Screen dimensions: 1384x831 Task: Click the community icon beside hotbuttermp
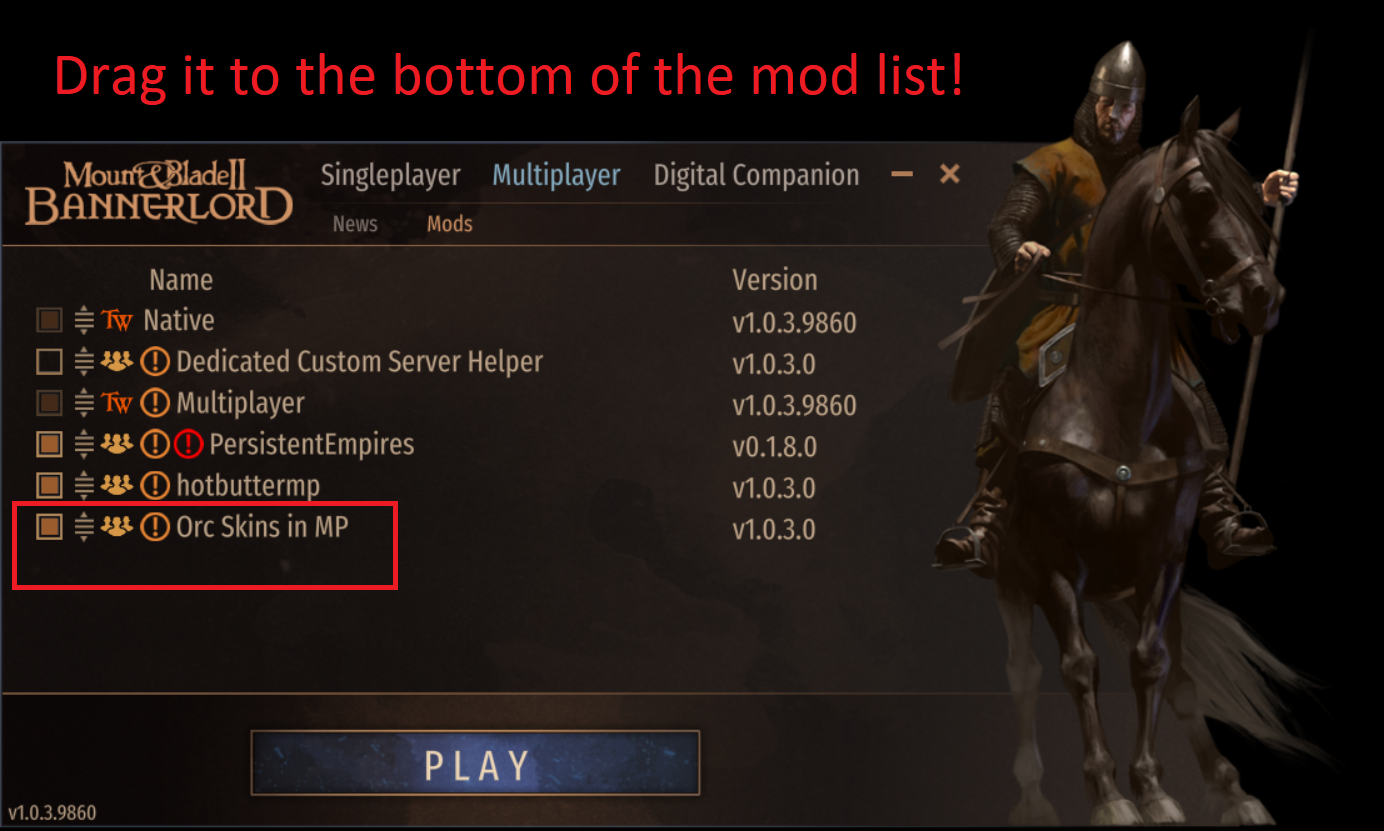pyautogui.click(x=117, y=486)
